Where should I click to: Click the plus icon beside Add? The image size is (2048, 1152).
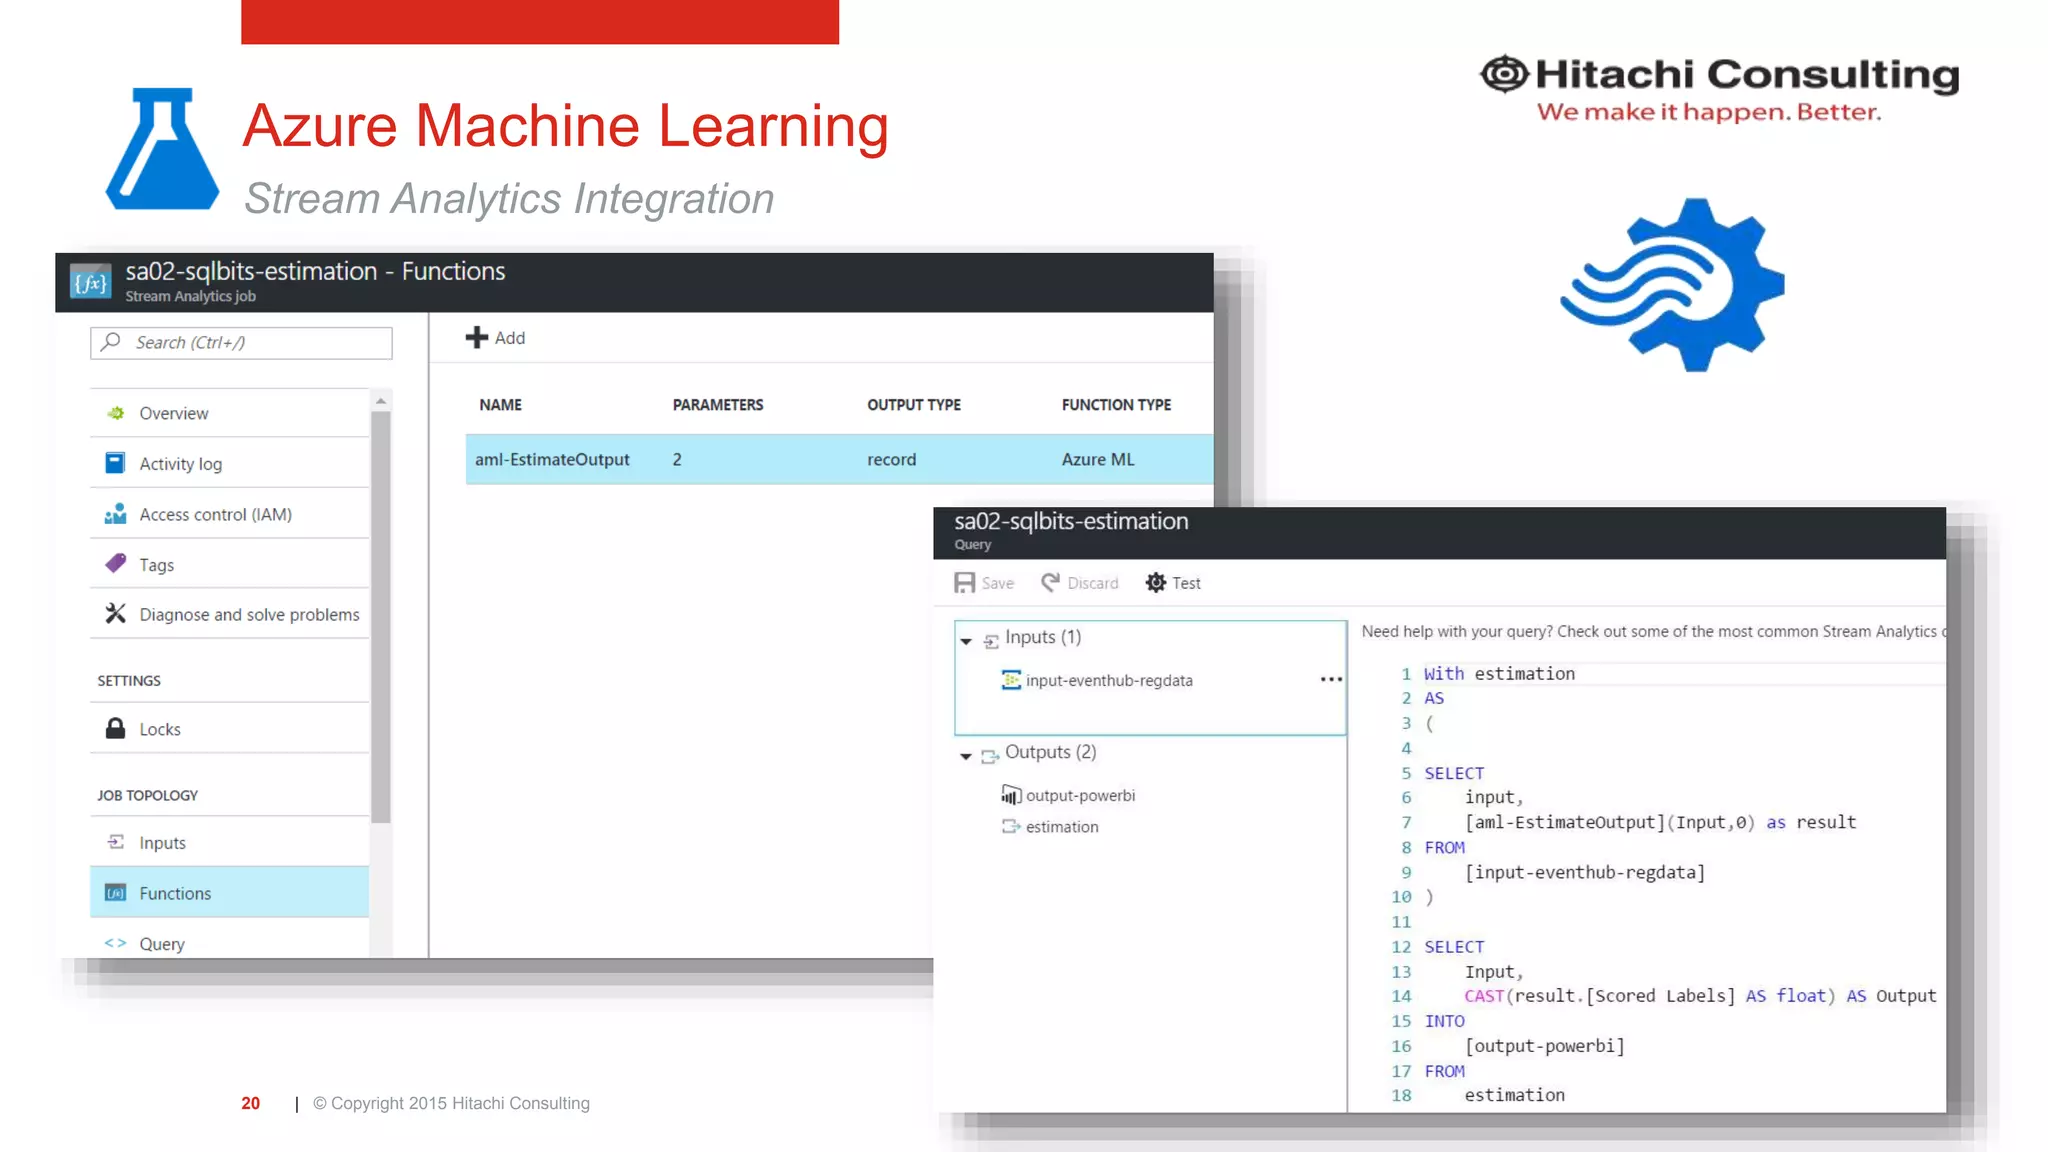pyautogui.click(x=477, y=338)
